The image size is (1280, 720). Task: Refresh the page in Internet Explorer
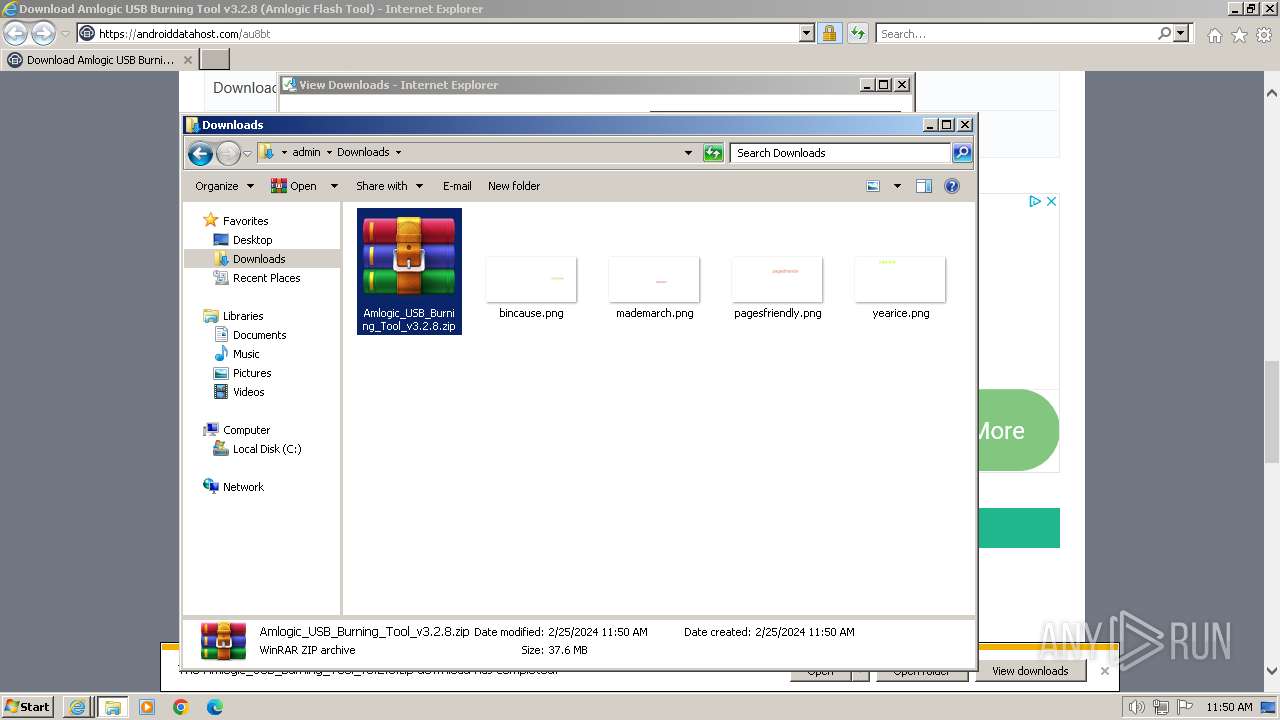(x=857, y=33)
